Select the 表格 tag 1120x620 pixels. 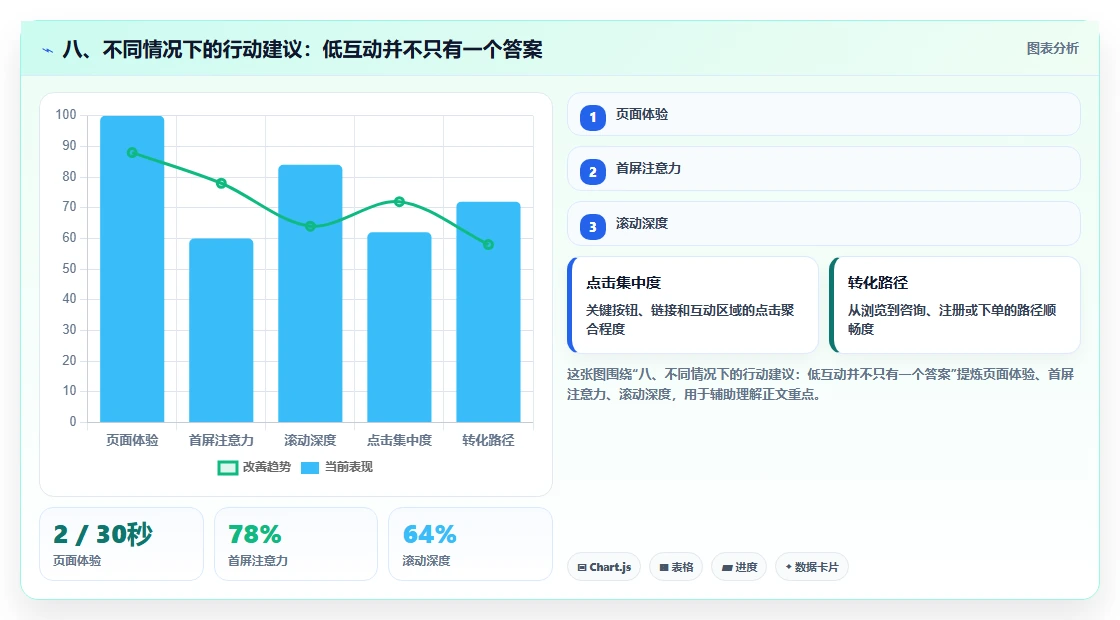pyautogui.click(x=676, y=567)
